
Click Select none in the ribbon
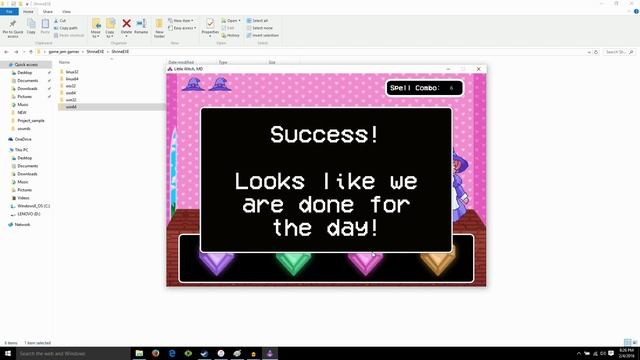(x=260, y=28)
